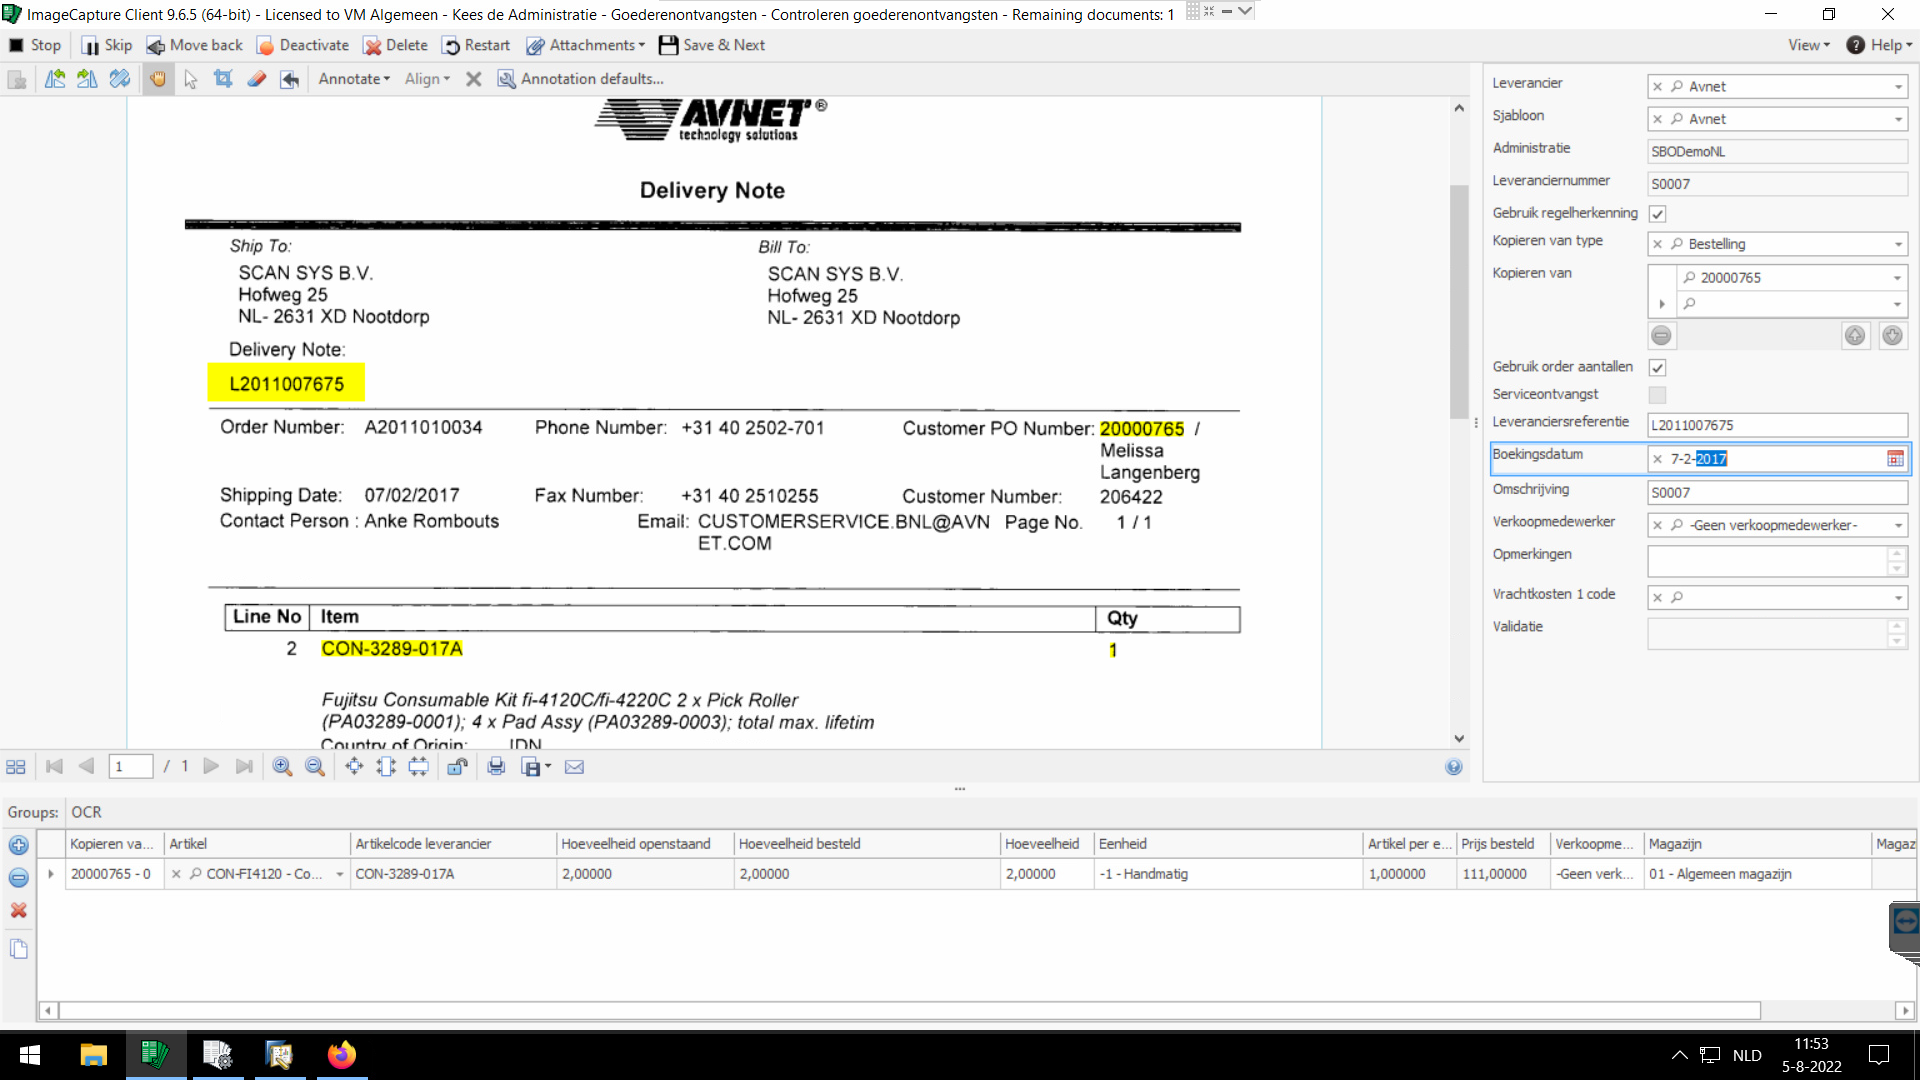Click the Leveranciersreferentie field
The image size is (1920, 1080).
(1777, 425)
